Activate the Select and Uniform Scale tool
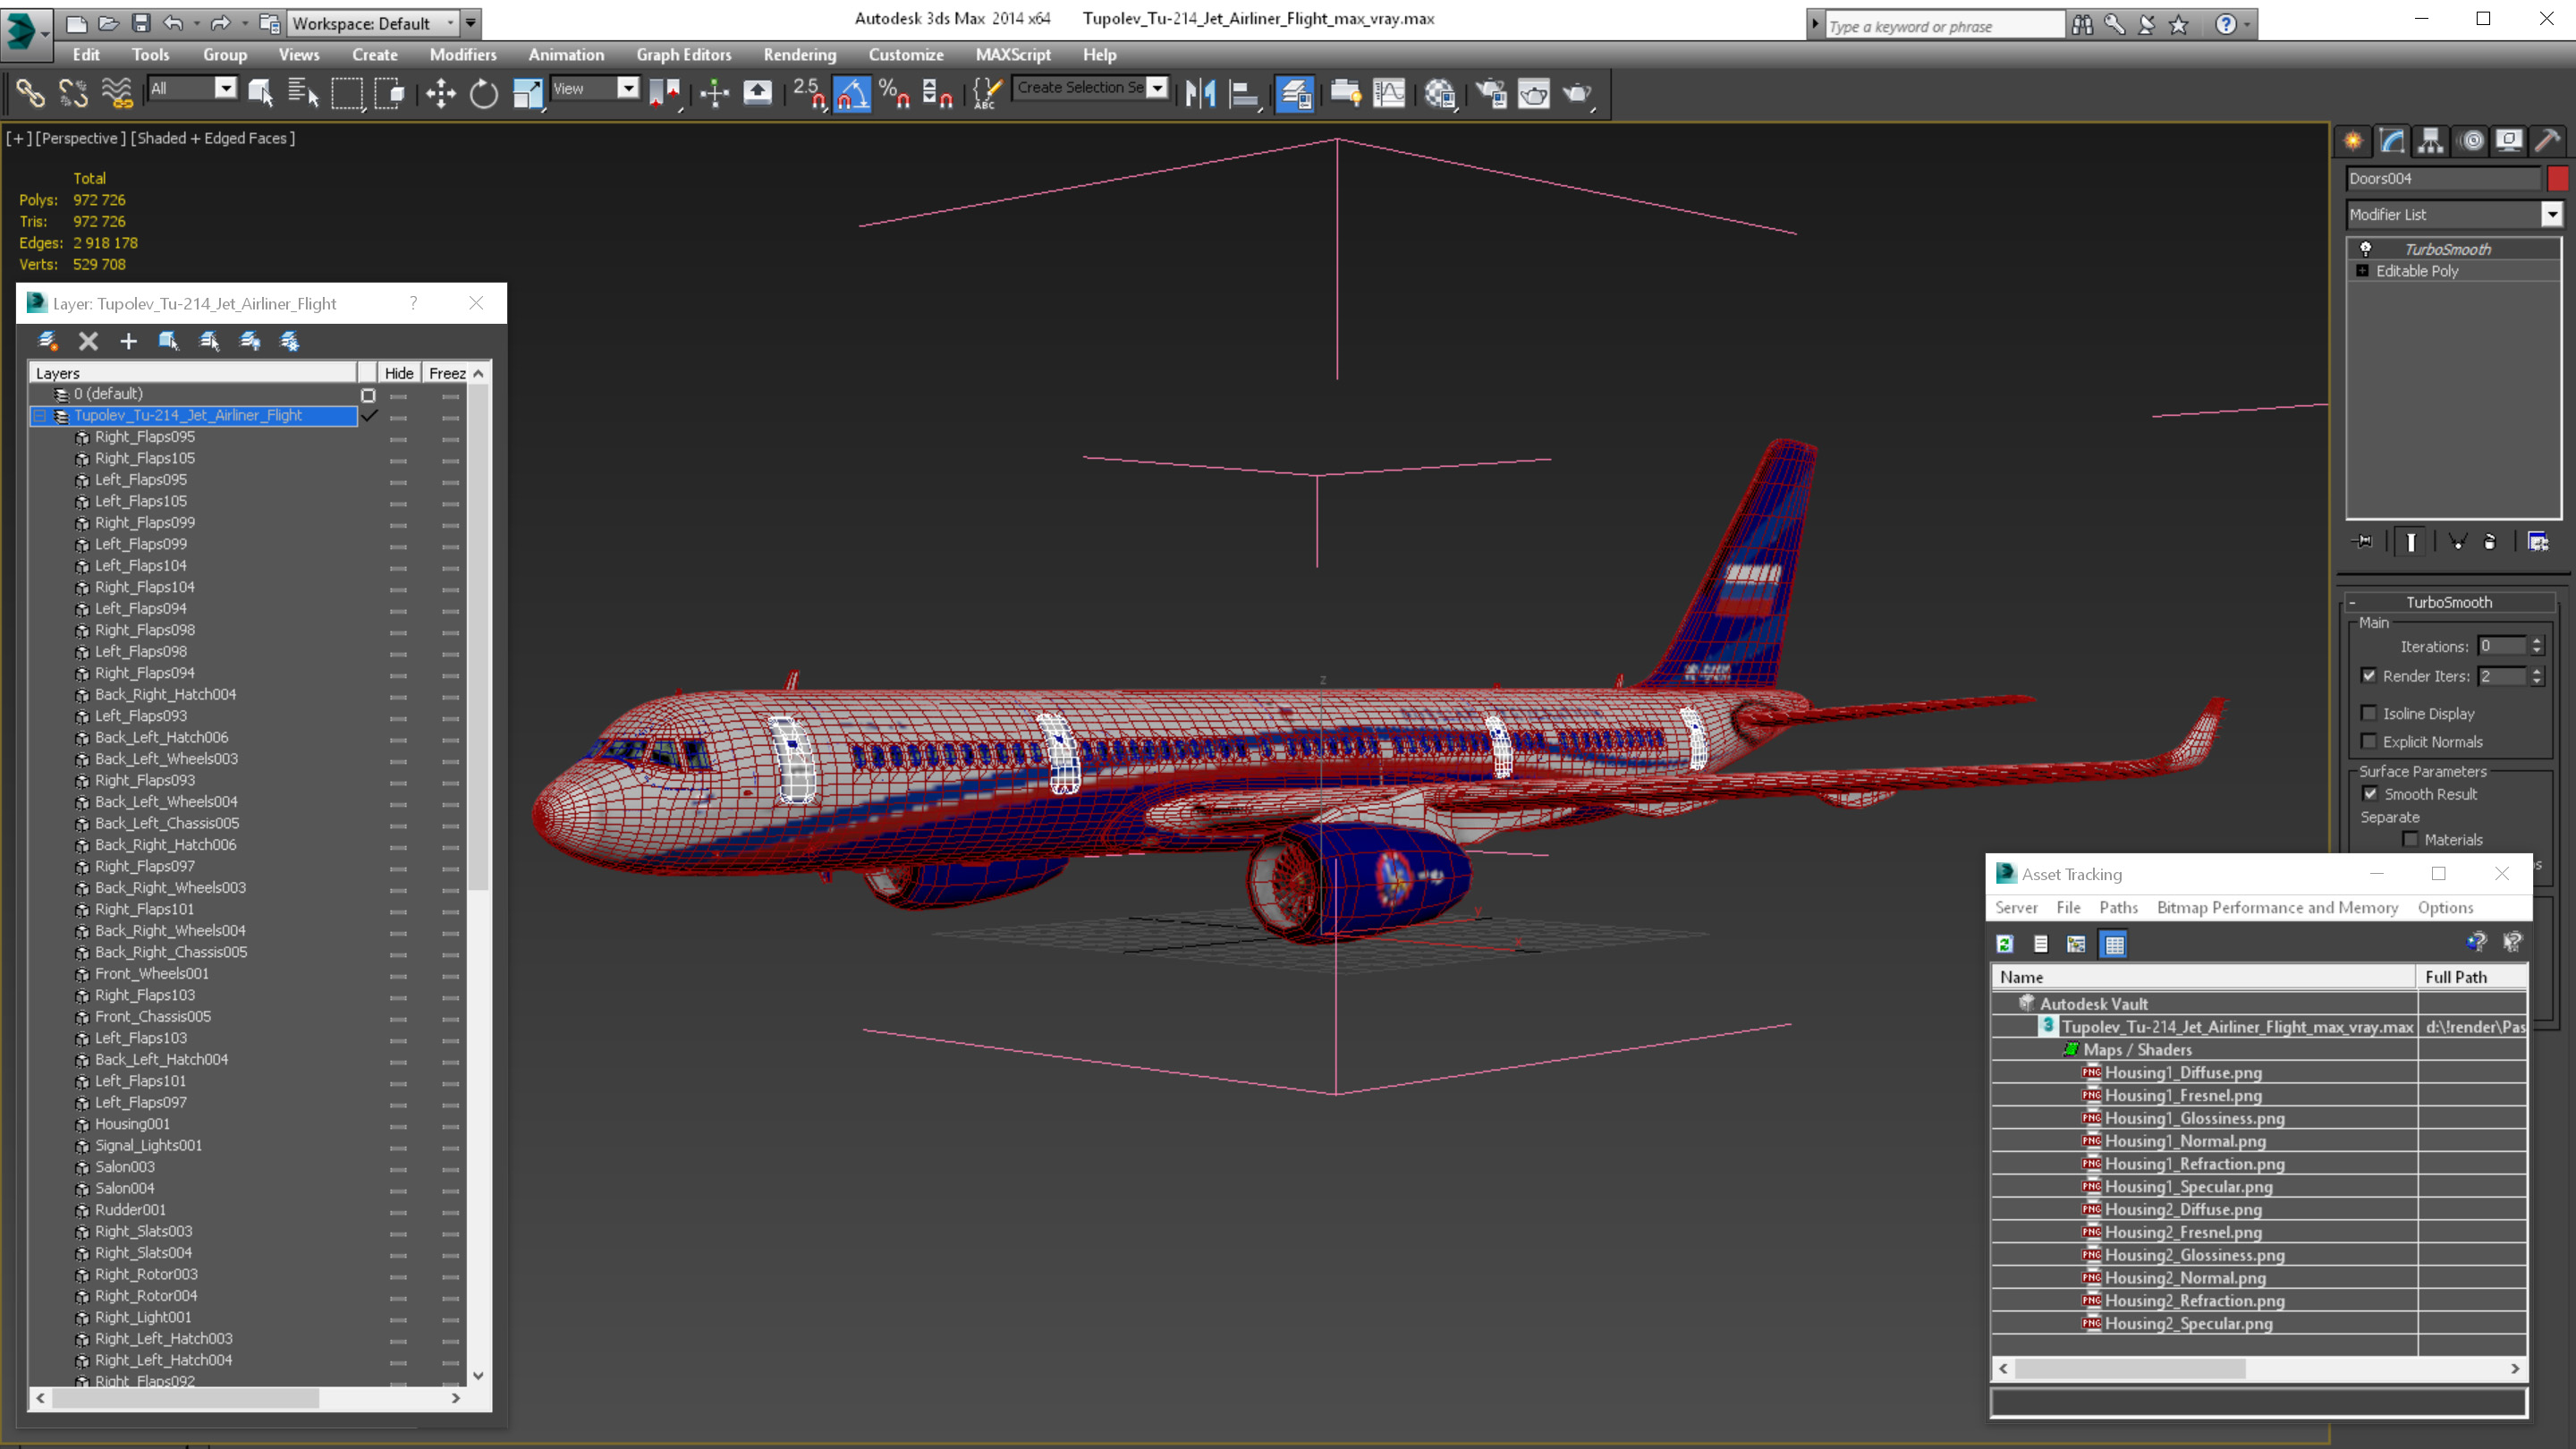 pos(527,93)
